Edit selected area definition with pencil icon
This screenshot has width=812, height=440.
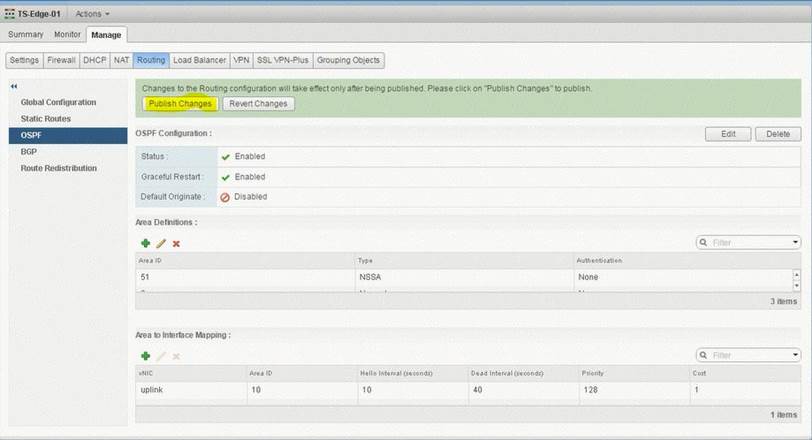[x=161, y=243]
